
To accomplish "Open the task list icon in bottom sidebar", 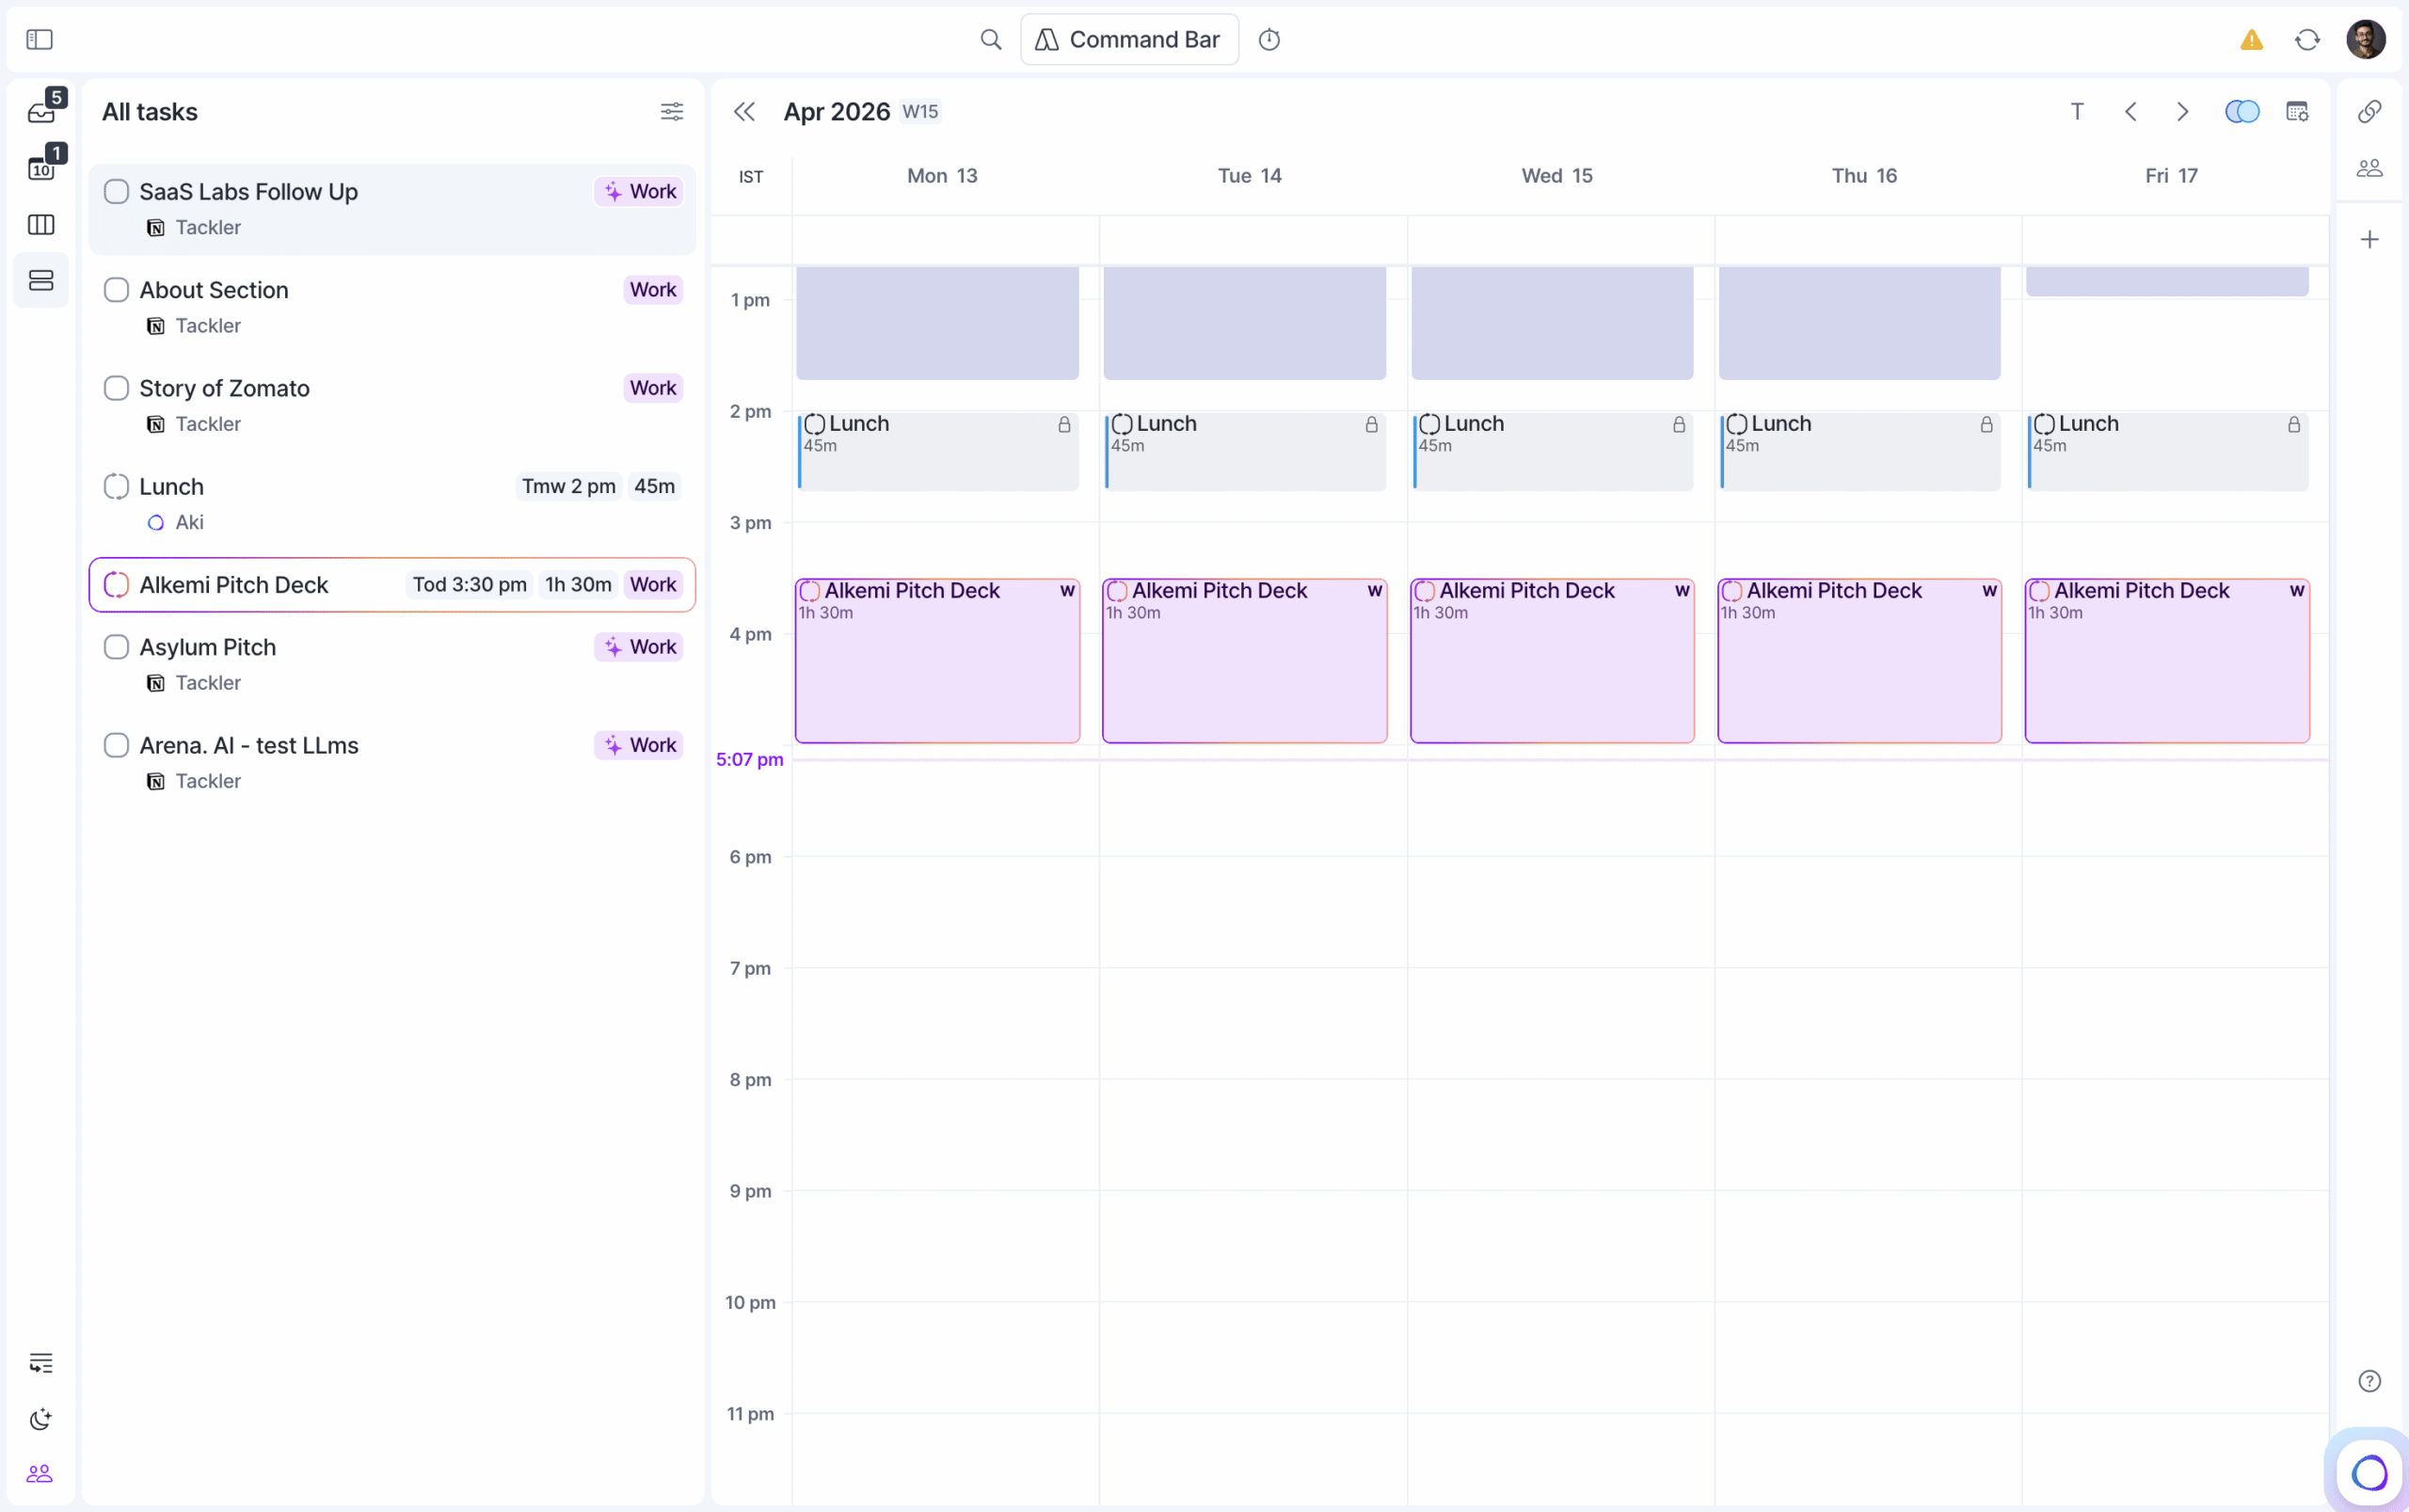I will [x=41, y=1362].
